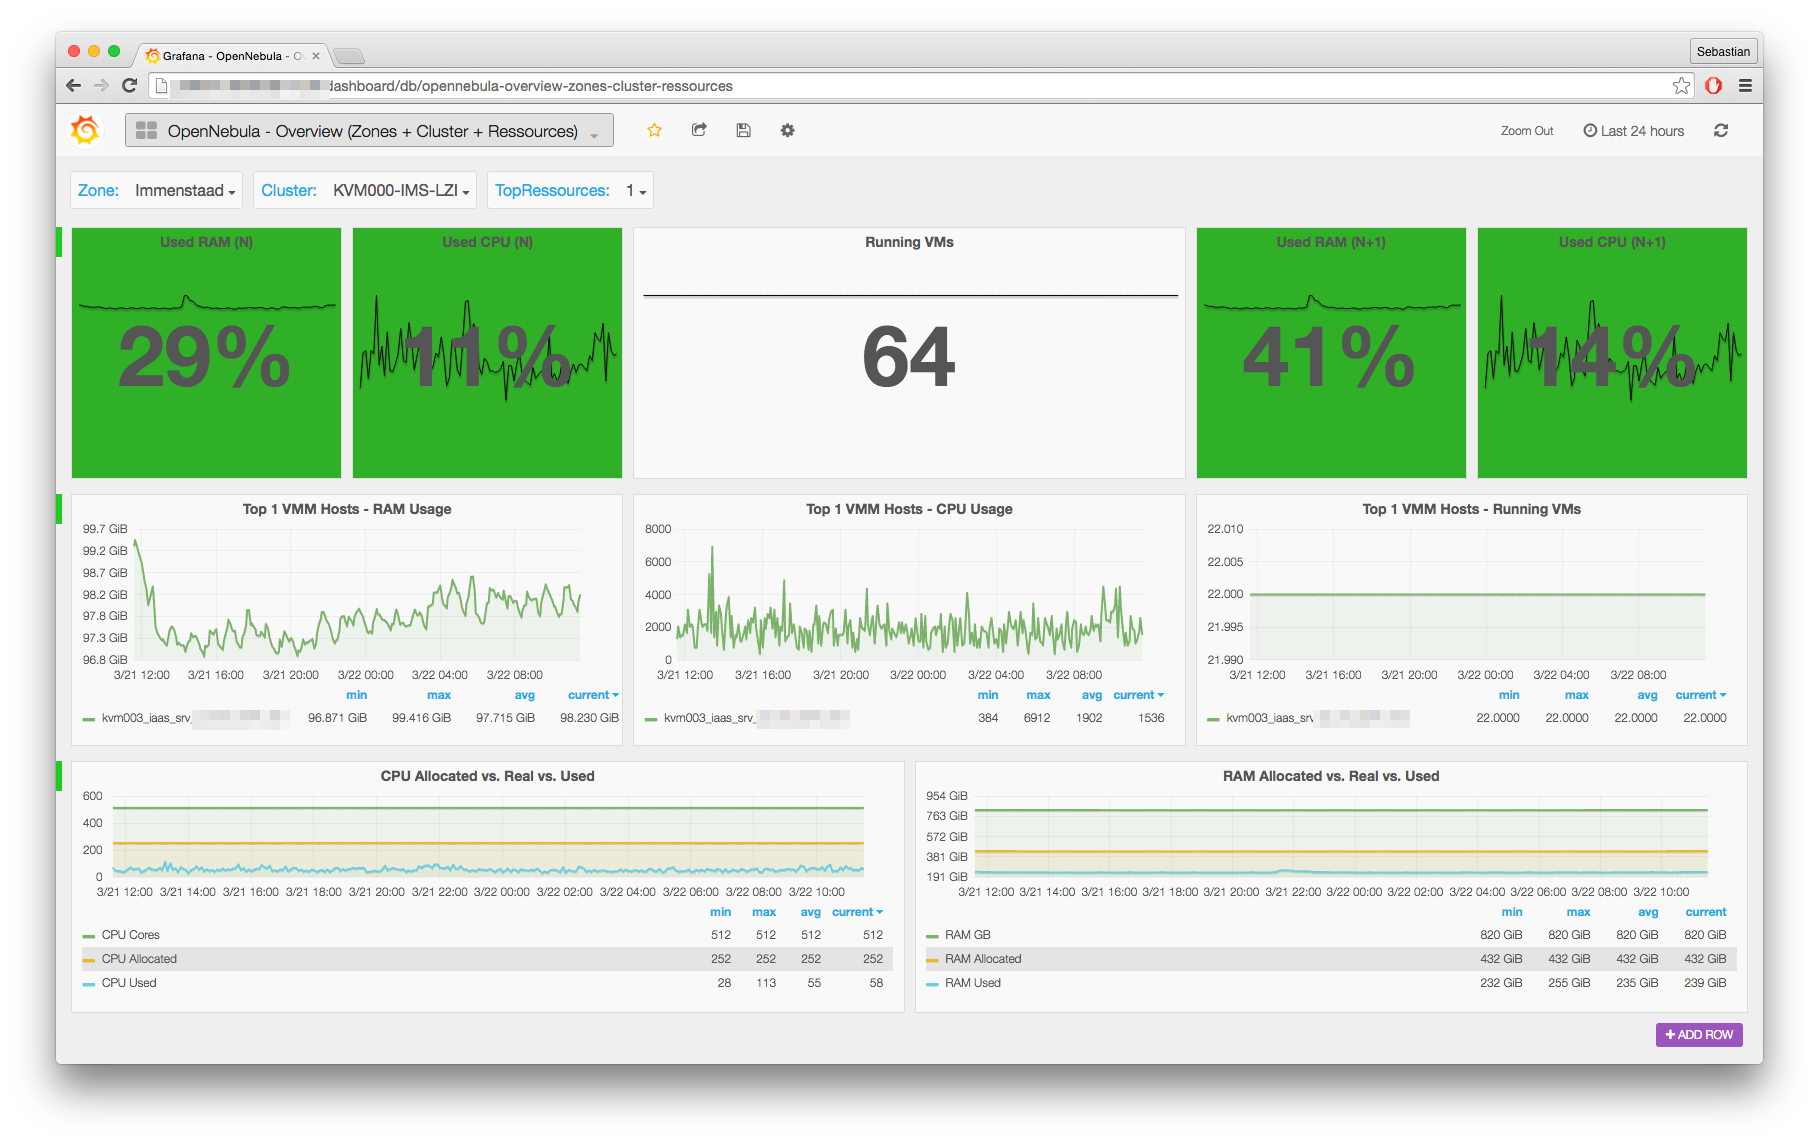Open Top 1 VMM Hosts - CPU Usage title
The image size is (1819, 1144).
(x=909, y=509)
